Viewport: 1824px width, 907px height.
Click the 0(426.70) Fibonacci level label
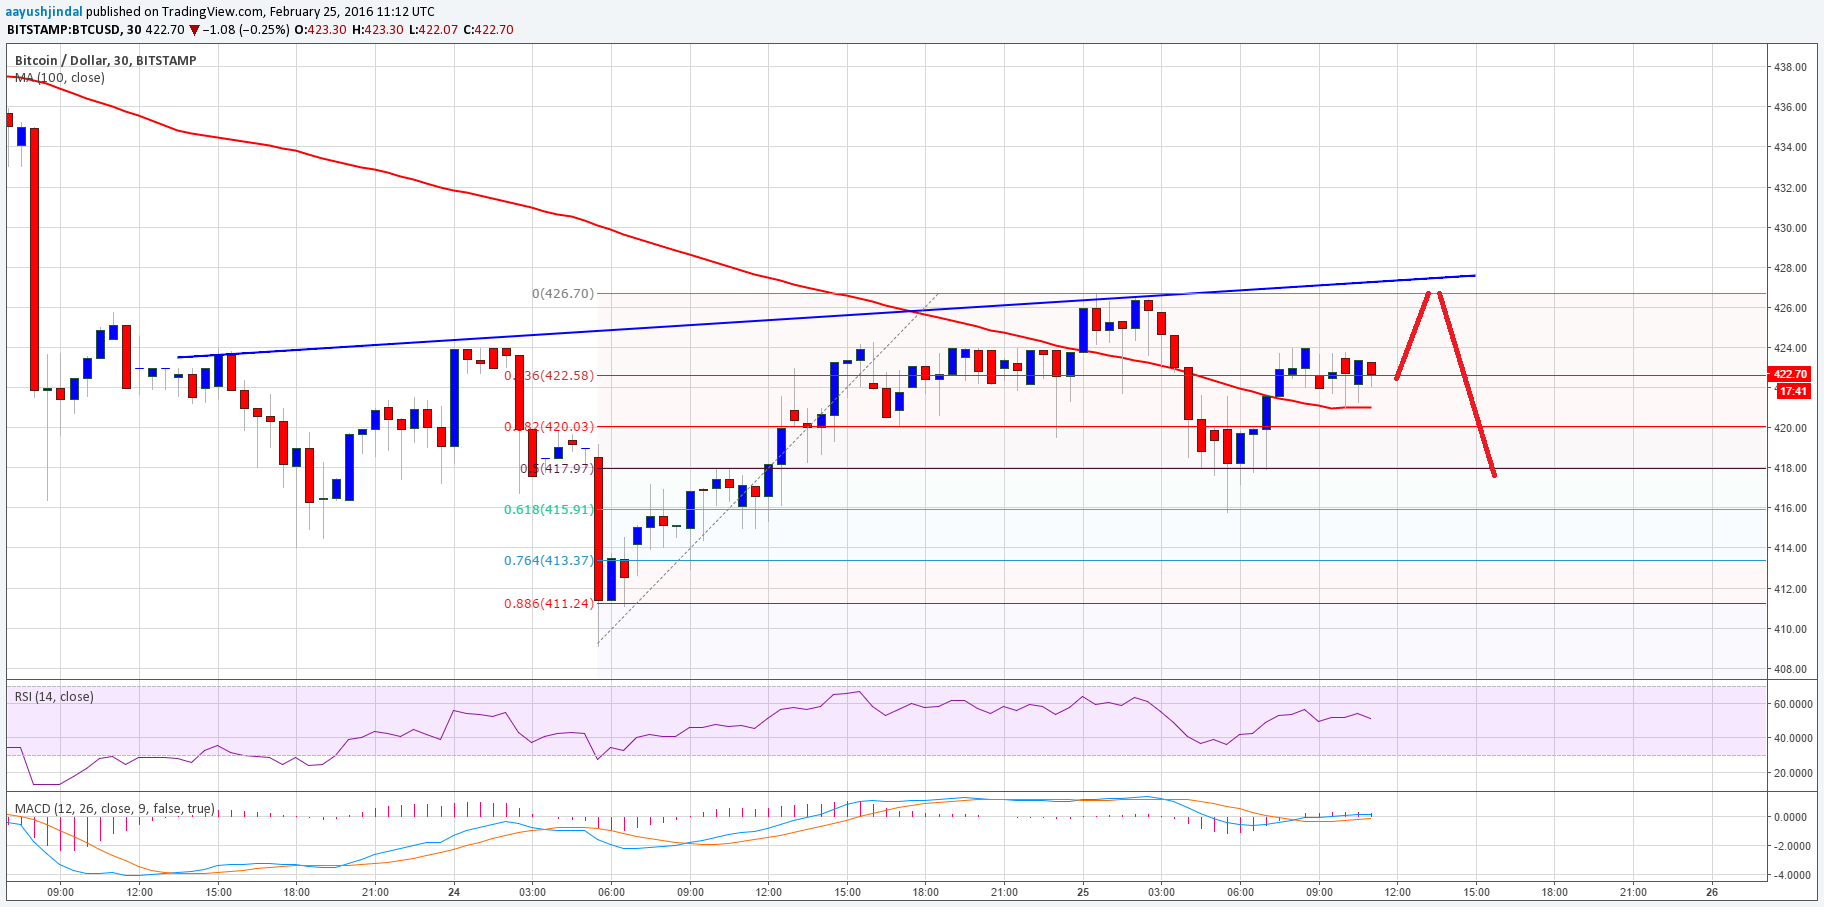pos(563,294)
